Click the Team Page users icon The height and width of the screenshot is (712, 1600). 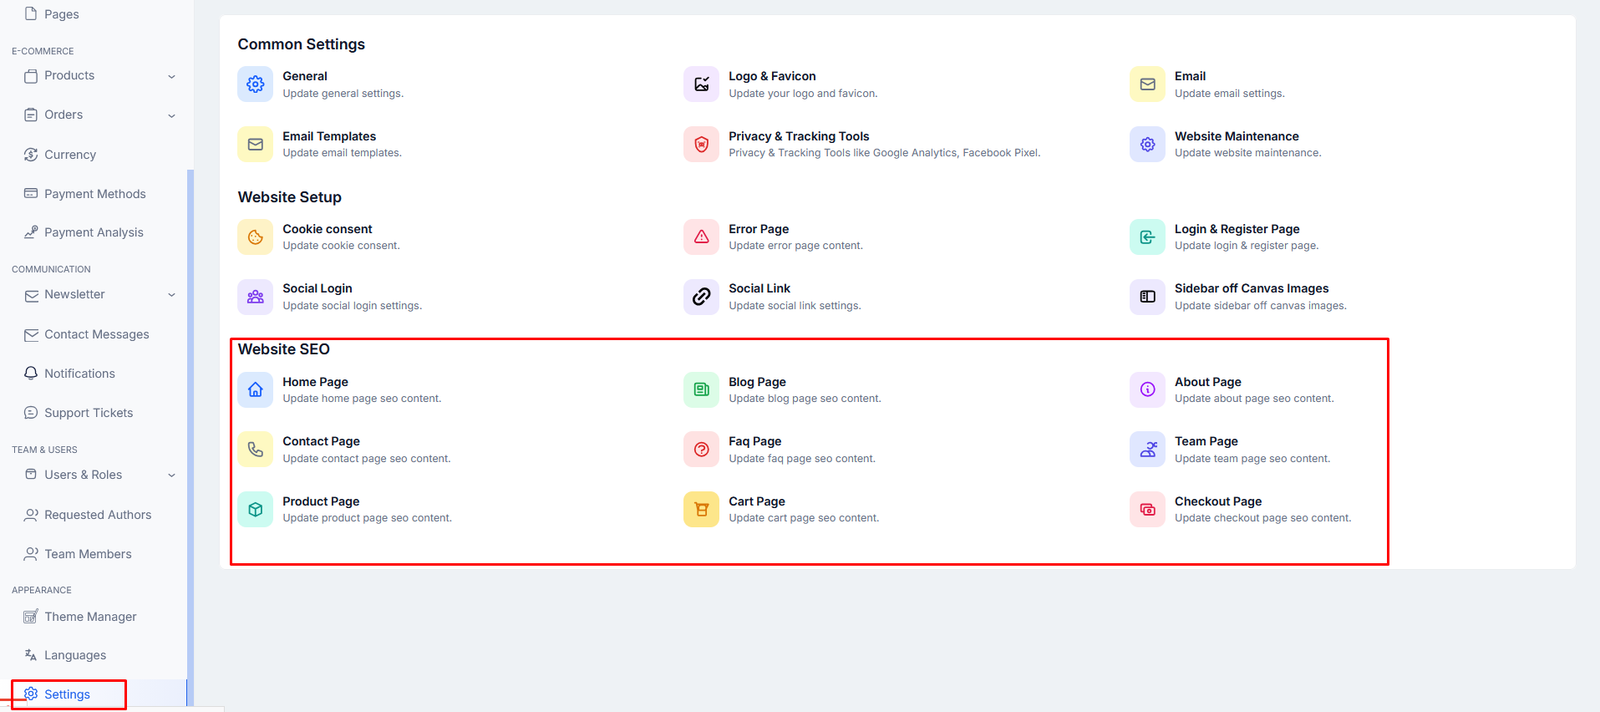1147,449
